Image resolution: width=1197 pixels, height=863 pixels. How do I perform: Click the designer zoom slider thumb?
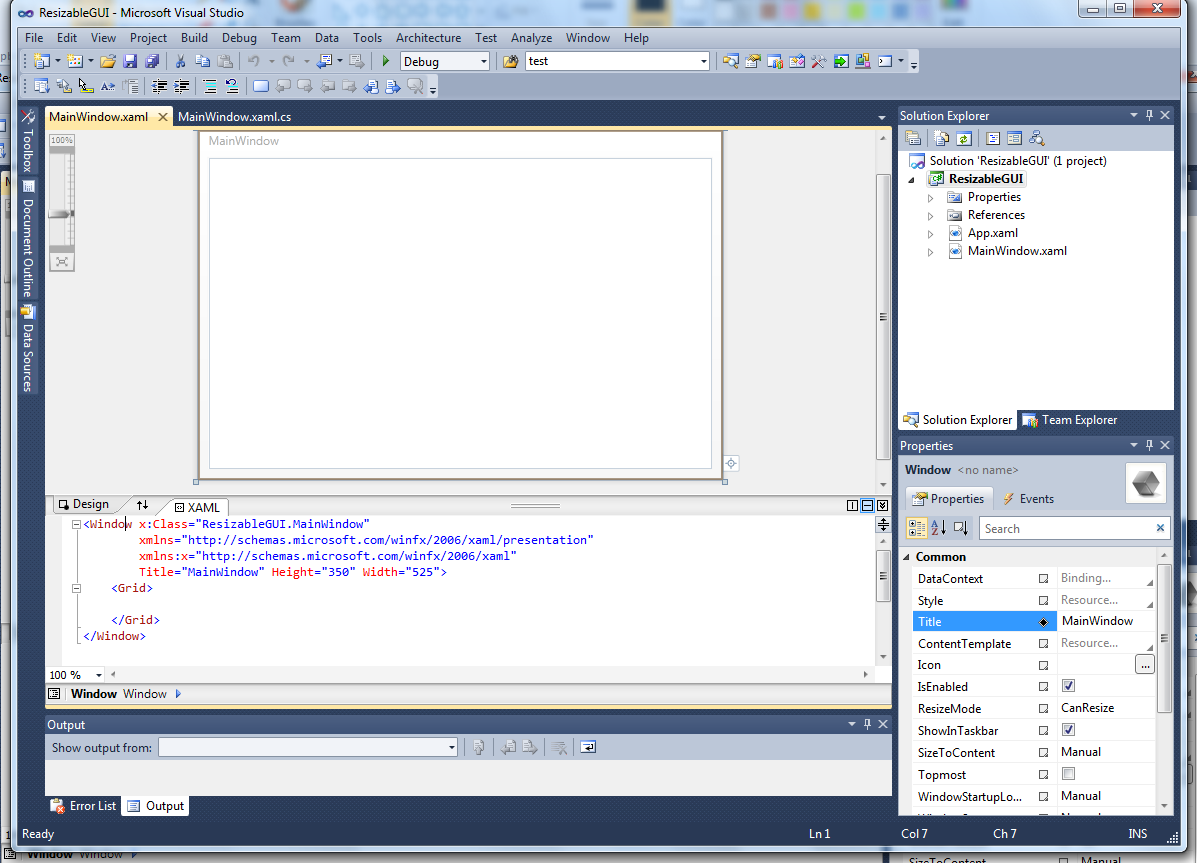coord(62,214)
